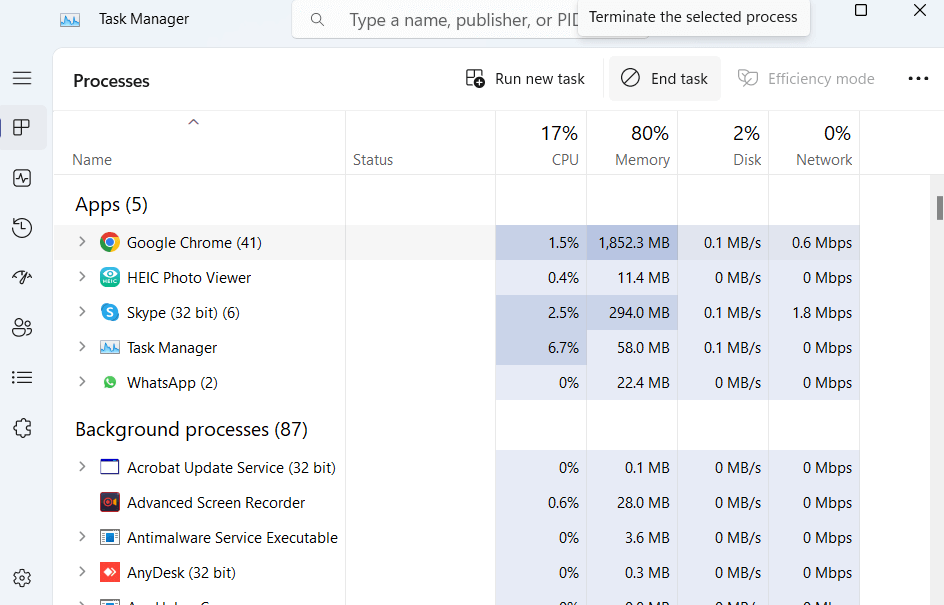Image resolution: width=944 pixels, height=605 pixels.
Task: Expand the Skype (32 bit) process group
Action: click(82, 312)
